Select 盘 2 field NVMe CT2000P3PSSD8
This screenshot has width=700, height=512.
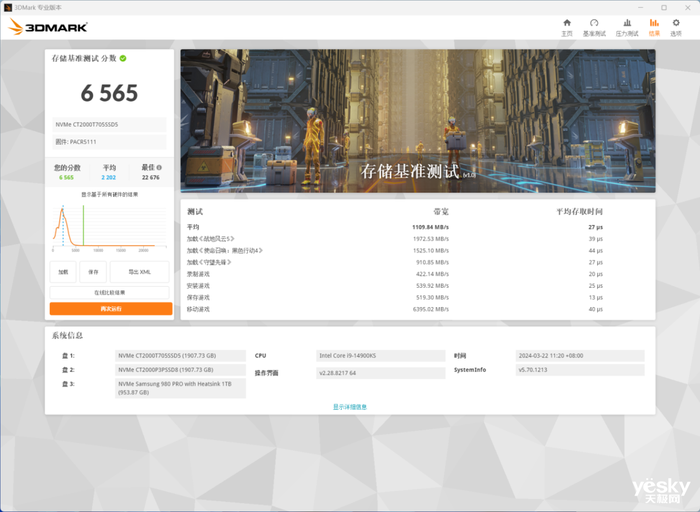coord(180,370)
